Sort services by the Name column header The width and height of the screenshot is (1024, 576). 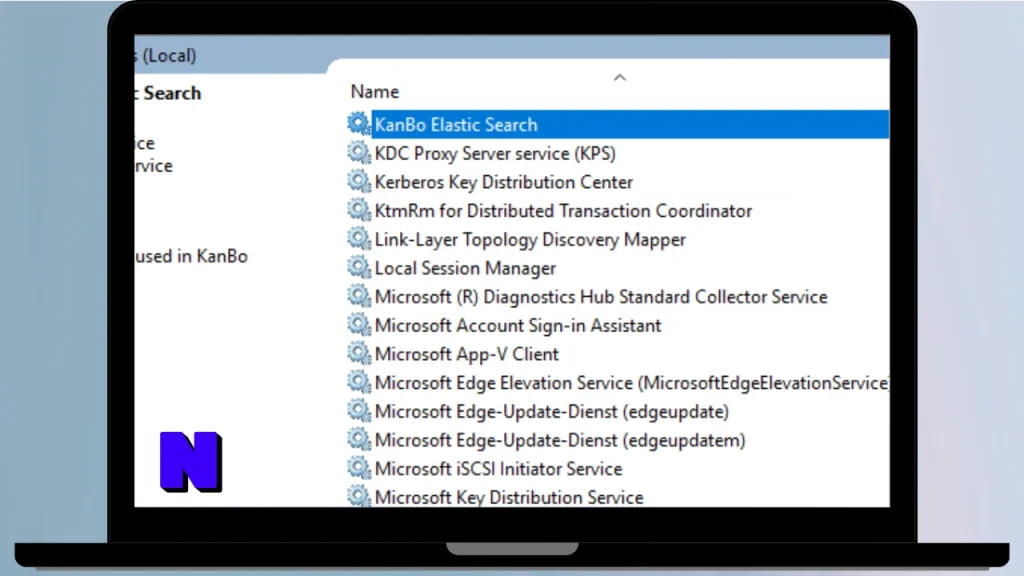click(374, 92)
